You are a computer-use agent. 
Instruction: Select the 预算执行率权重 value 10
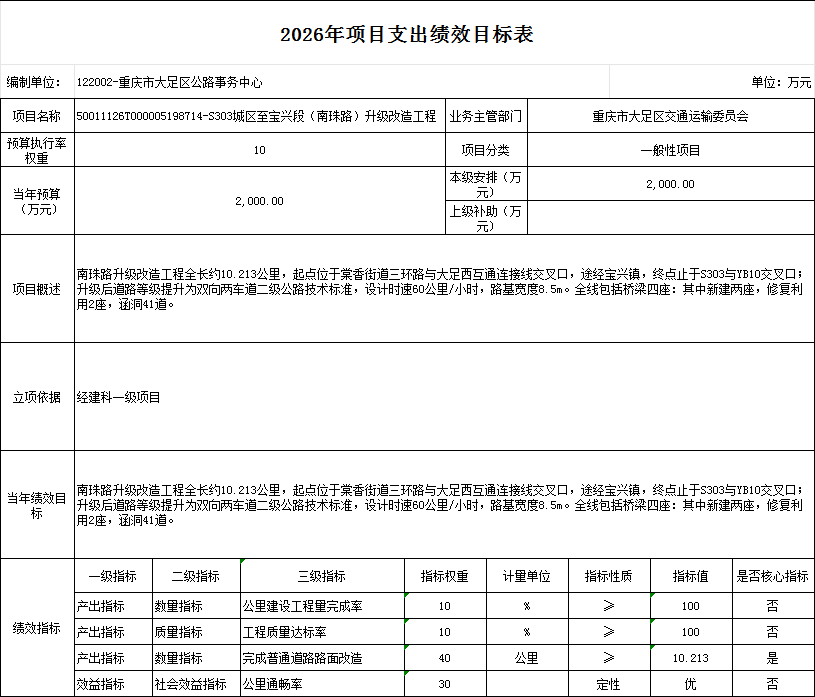click(x=258, y=148)
